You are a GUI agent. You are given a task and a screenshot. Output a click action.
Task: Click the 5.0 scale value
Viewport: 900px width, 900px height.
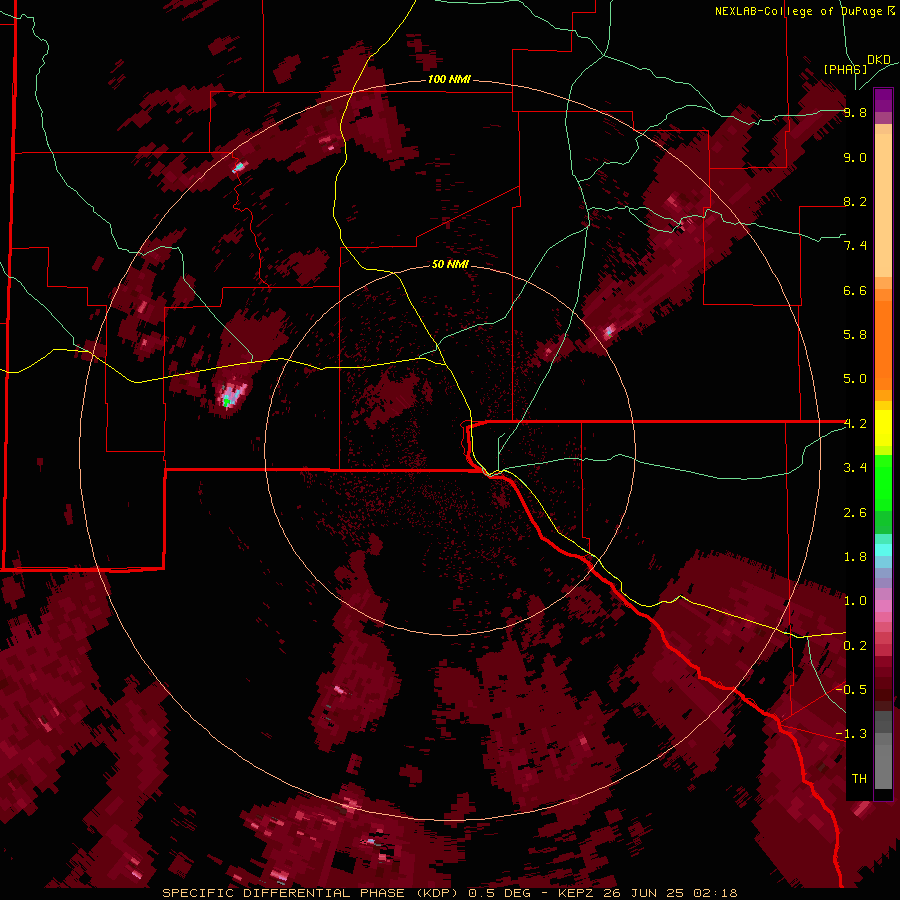pyautogui.click(x=855, y=379)
